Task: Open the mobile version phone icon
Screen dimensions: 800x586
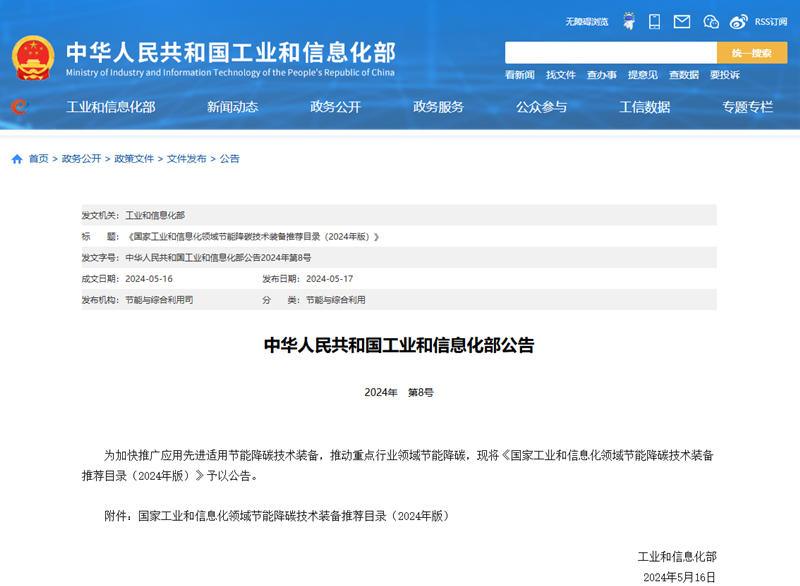Action: 654,21
